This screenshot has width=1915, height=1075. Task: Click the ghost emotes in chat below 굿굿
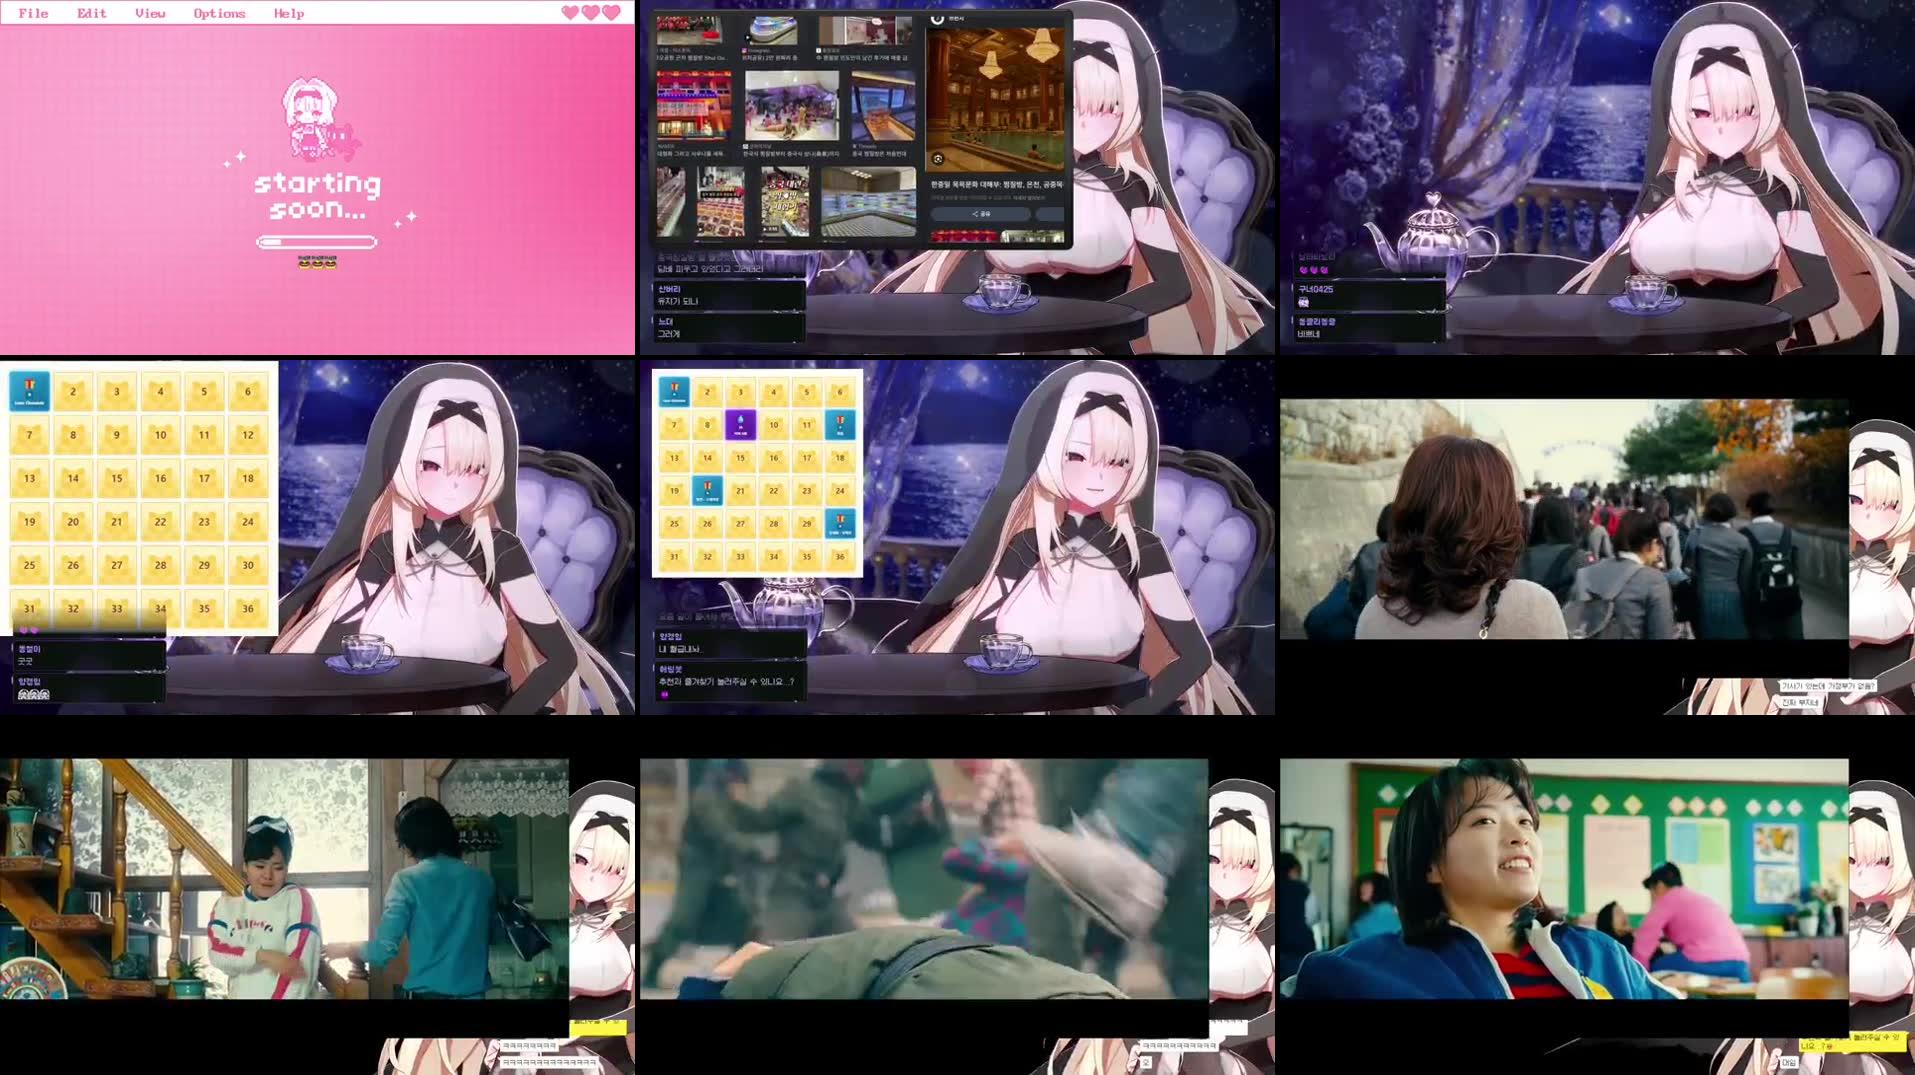click(x=33, y=694)
